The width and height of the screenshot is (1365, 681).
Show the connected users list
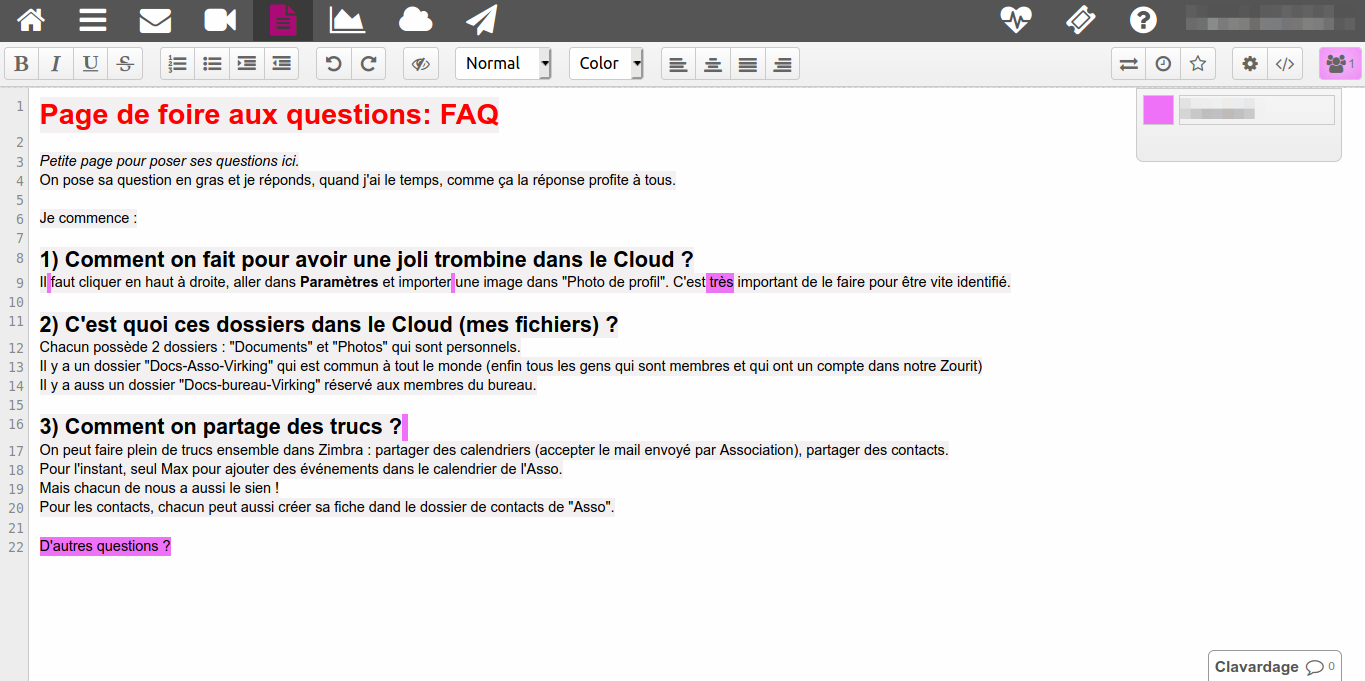[1338, 64]
